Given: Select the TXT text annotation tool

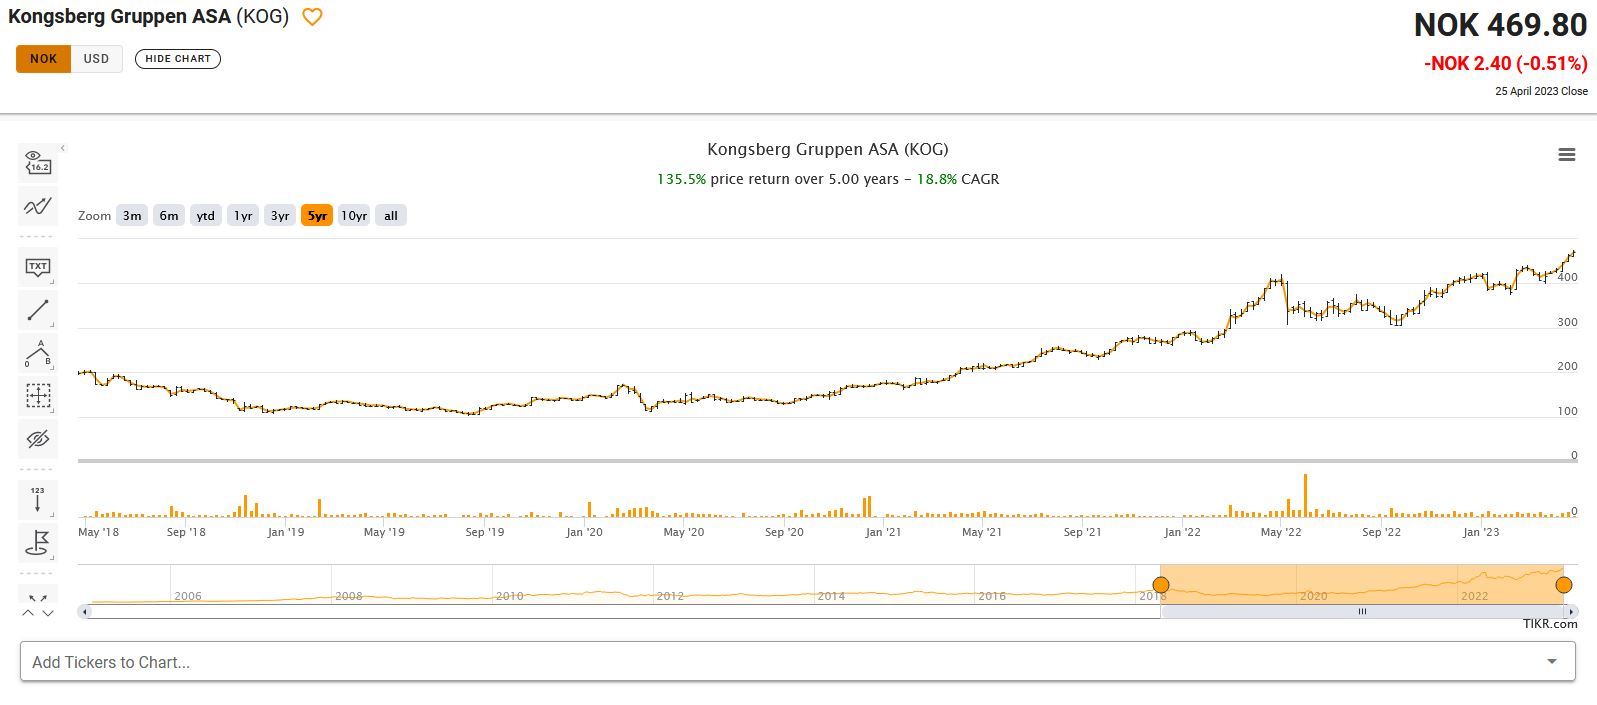Looking at the screenshot, I should tap(38, 267).
